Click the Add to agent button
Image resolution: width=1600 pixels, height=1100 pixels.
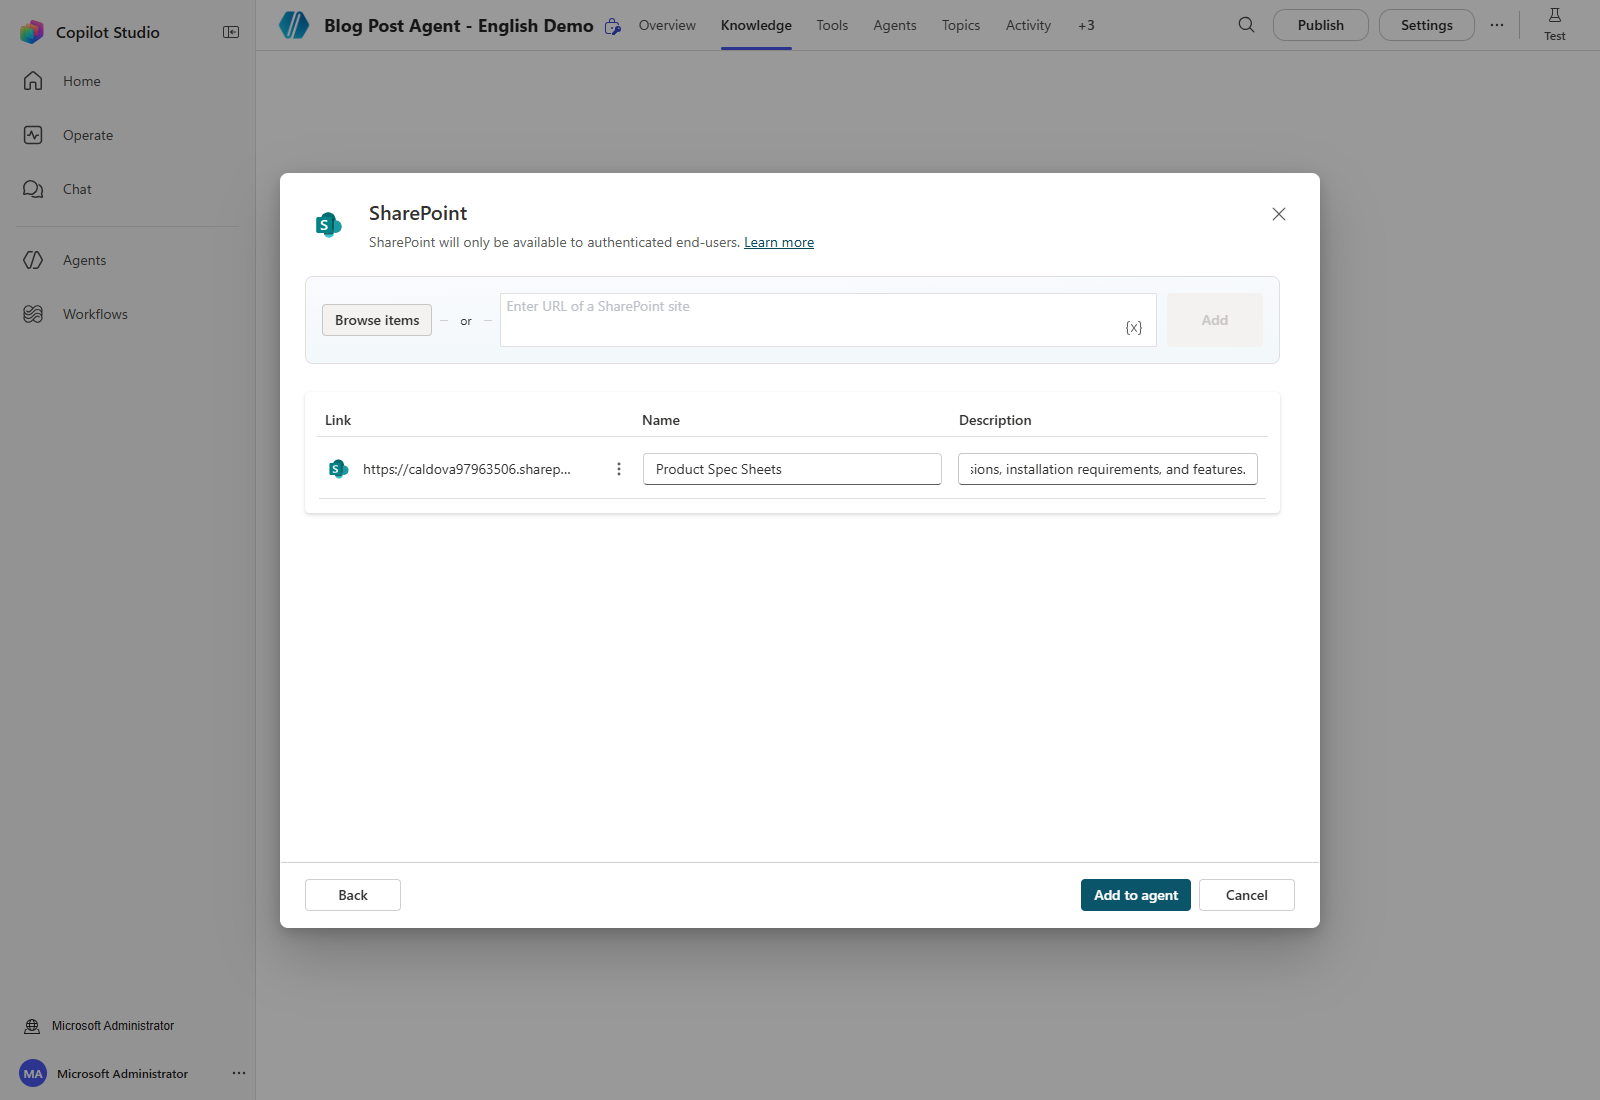tap(1136, 895)
